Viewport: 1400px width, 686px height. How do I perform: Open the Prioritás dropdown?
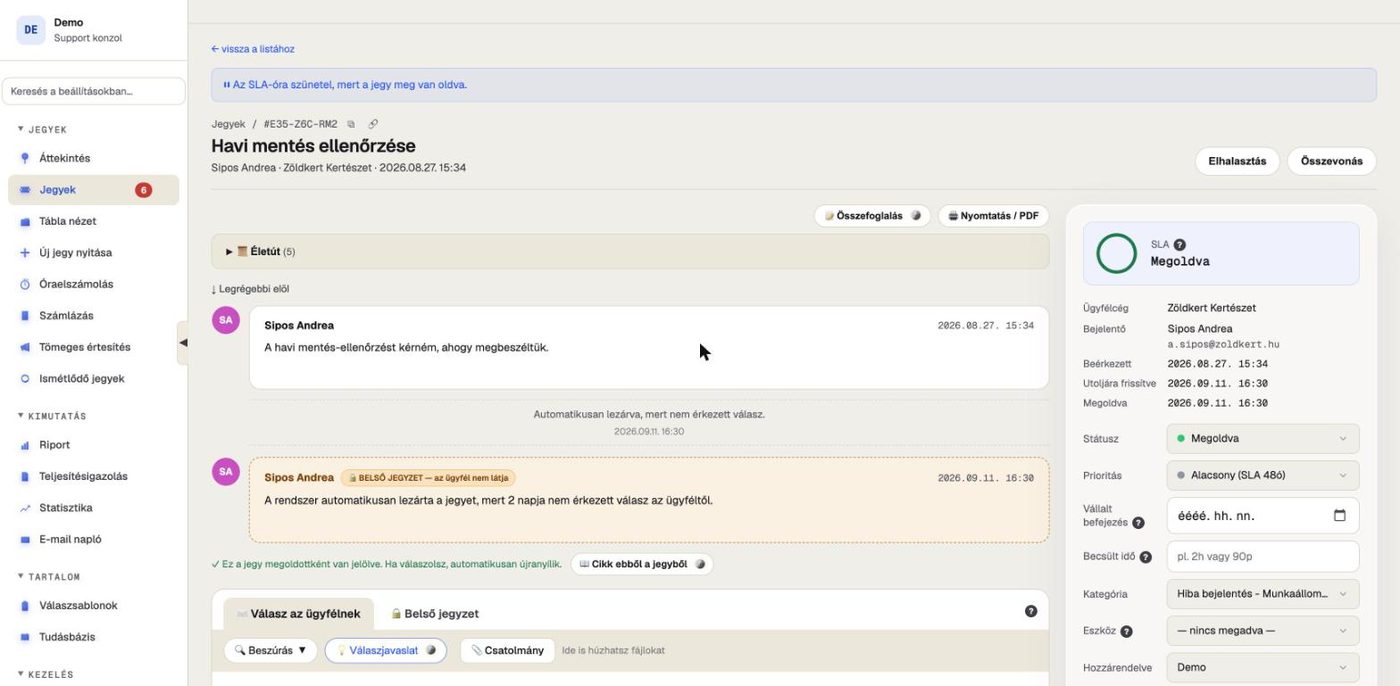[1263, 475]
